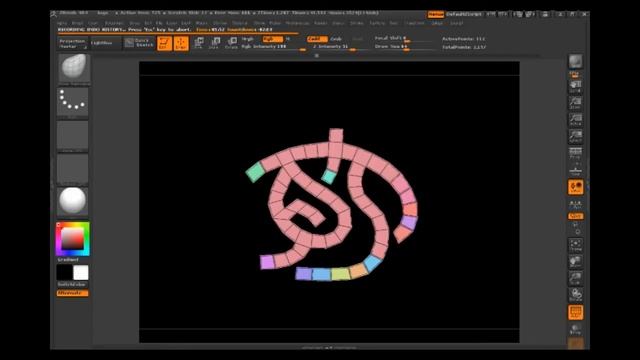Select the Move transform icon in top shelf

[199, 43]
